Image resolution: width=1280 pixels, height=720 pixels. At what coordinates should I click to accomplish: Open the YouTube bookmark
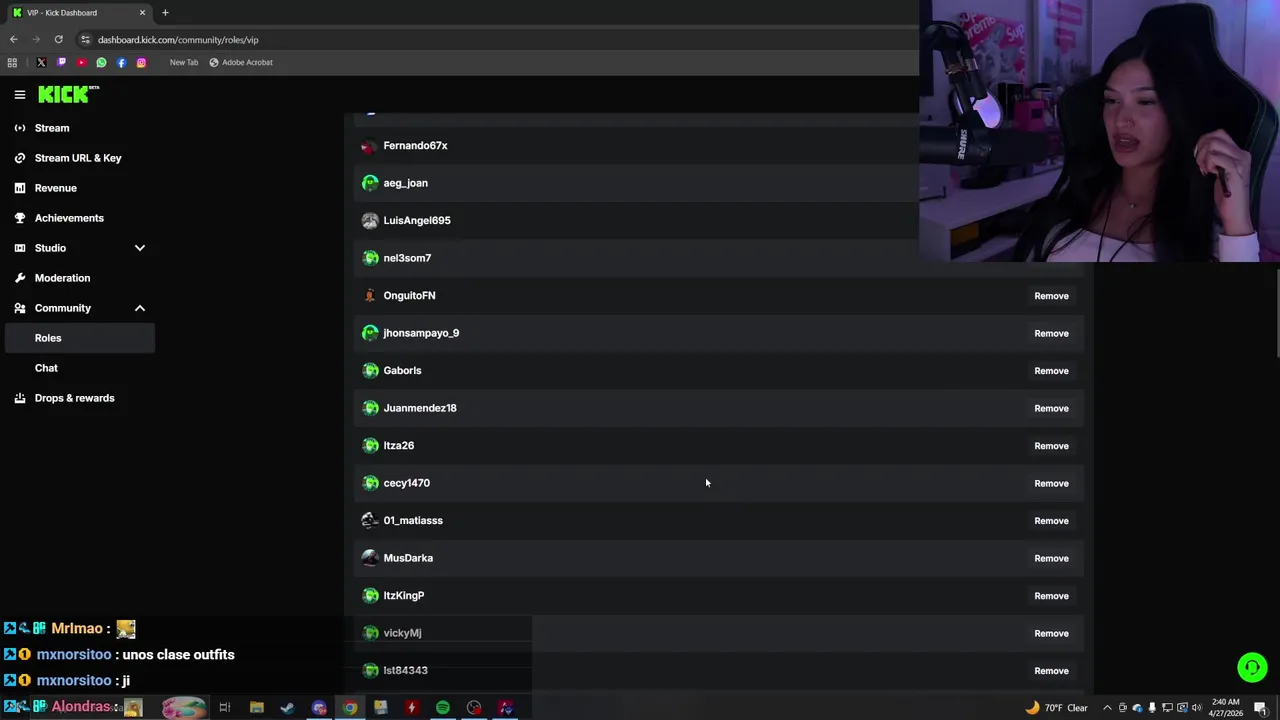(x=81, y=62)
